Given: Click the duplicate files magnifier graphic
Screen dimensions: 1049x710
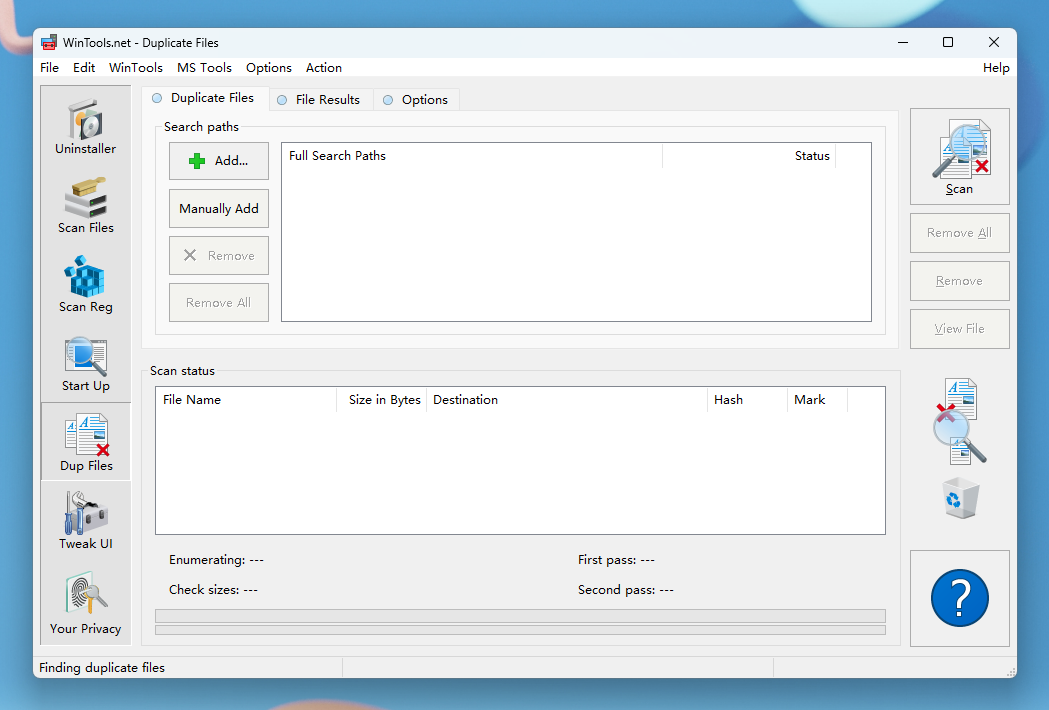Looking at the screenshot, I should click(960, 421).
